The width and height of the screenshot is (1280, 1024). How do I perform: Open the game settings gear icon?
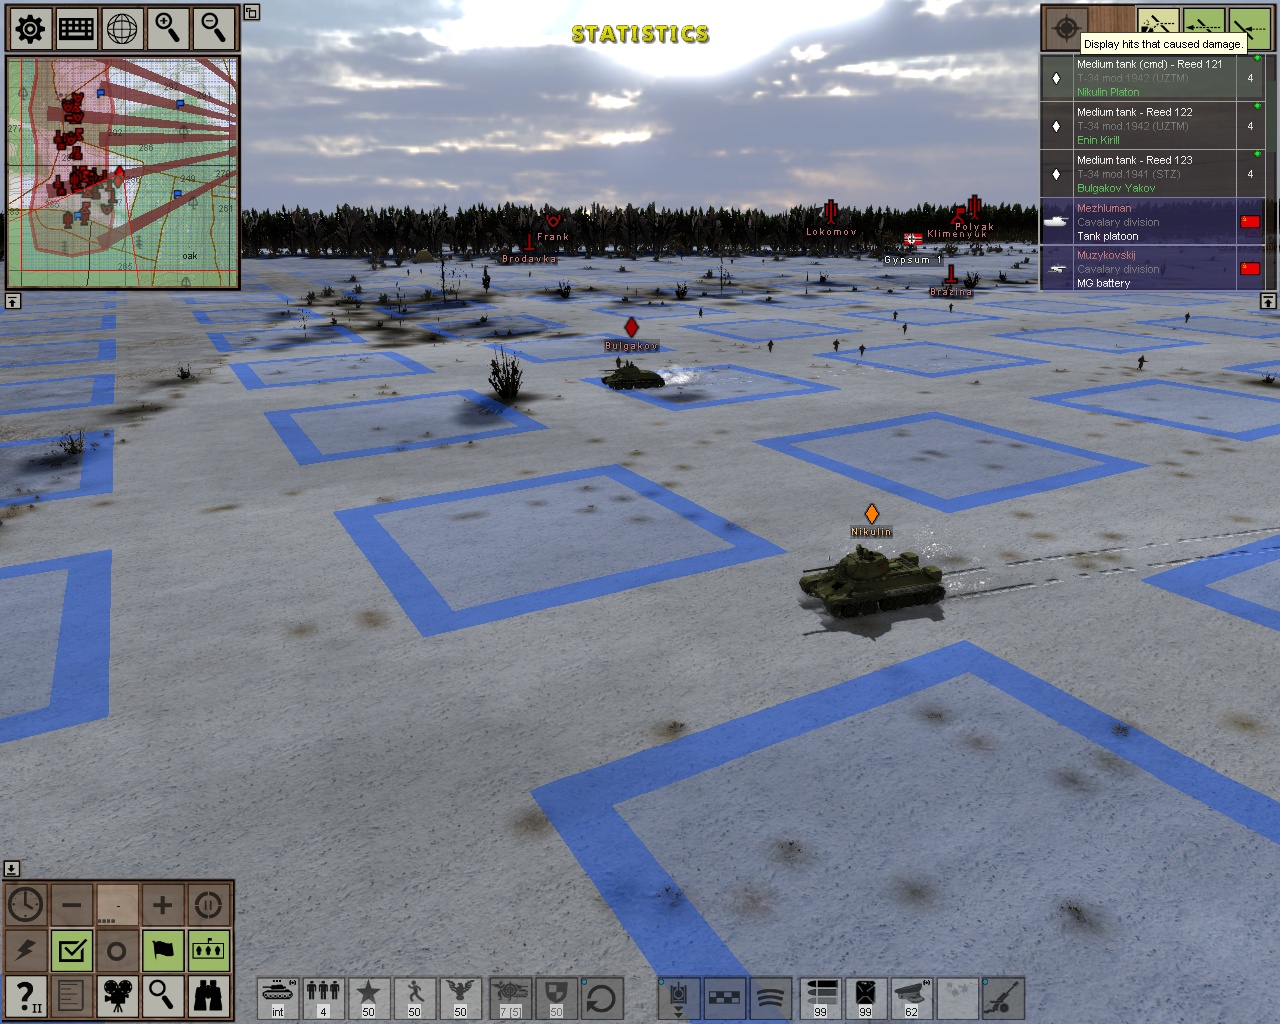pyautogui.click(x=29, y=28)
